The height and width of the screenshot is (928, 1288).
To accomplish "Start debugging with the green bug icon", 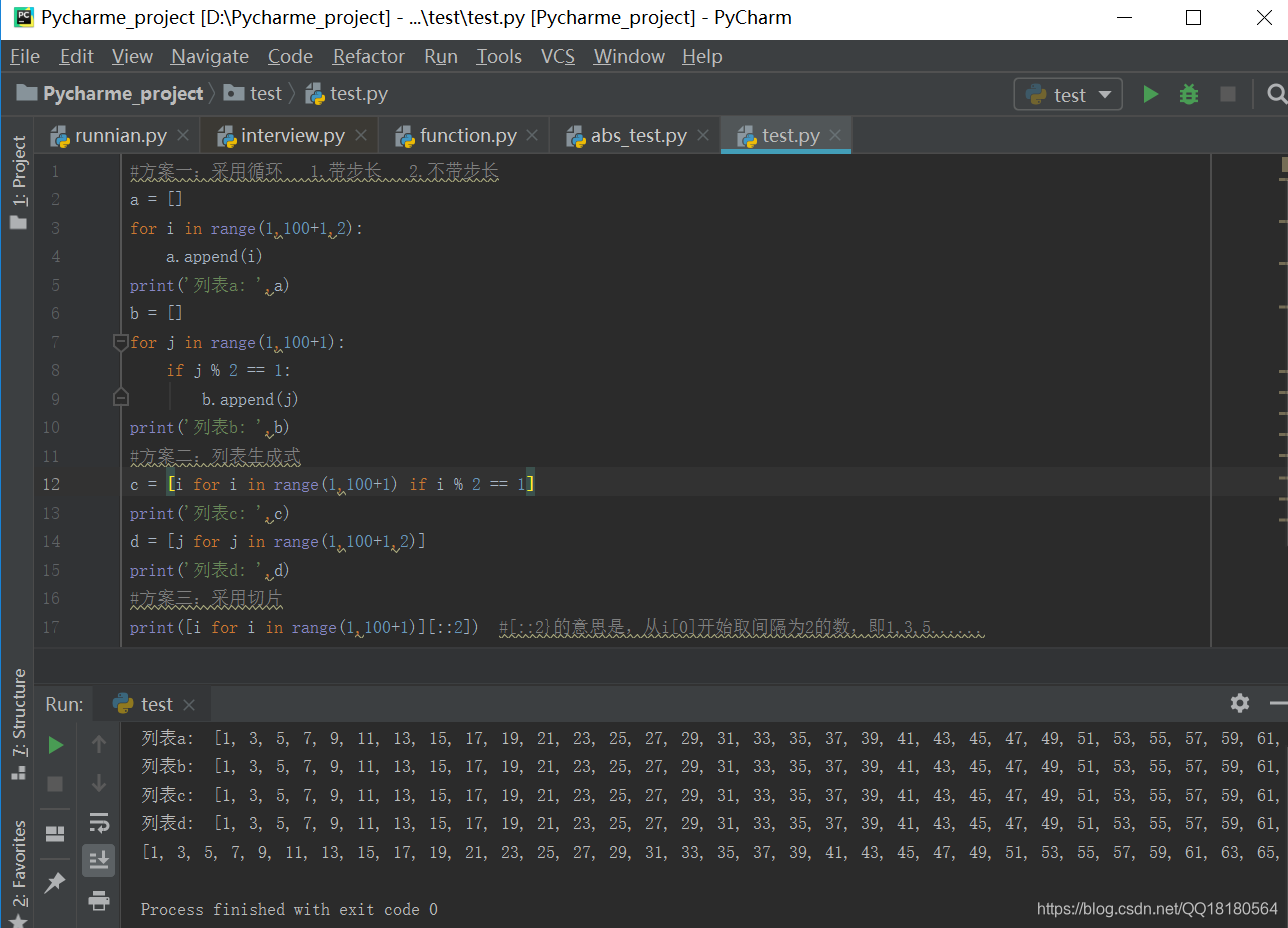I will [1188, 94].
